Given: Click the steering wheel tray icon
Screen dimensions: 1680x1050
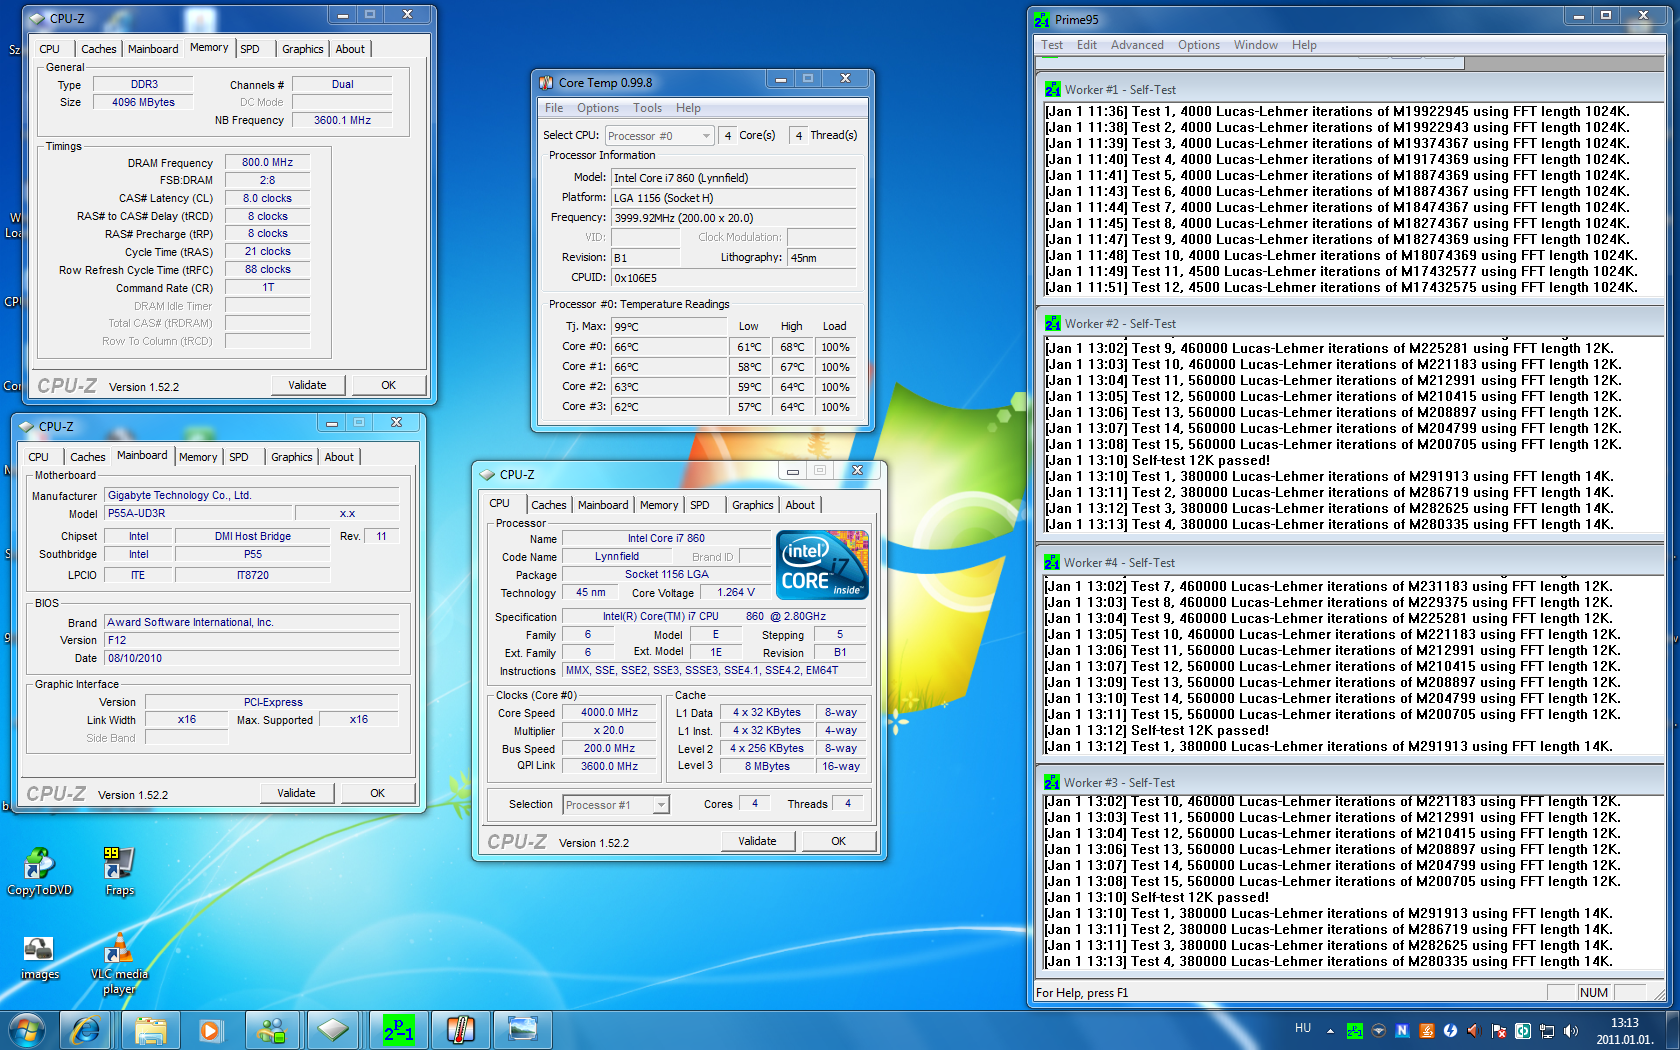Looking at the screenshot, I should [x=1379, y=1031].
